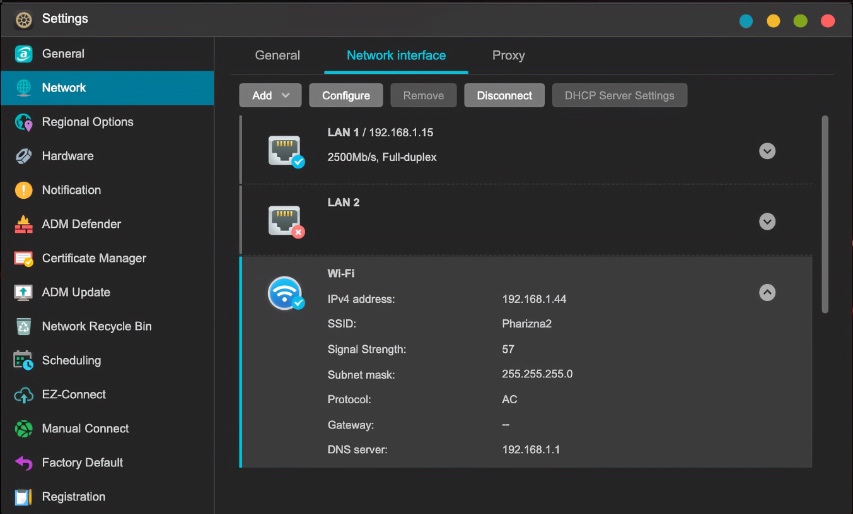Screen dimensions: 853x514
Task: Click the Configure button
Action: tap(346, 95)
